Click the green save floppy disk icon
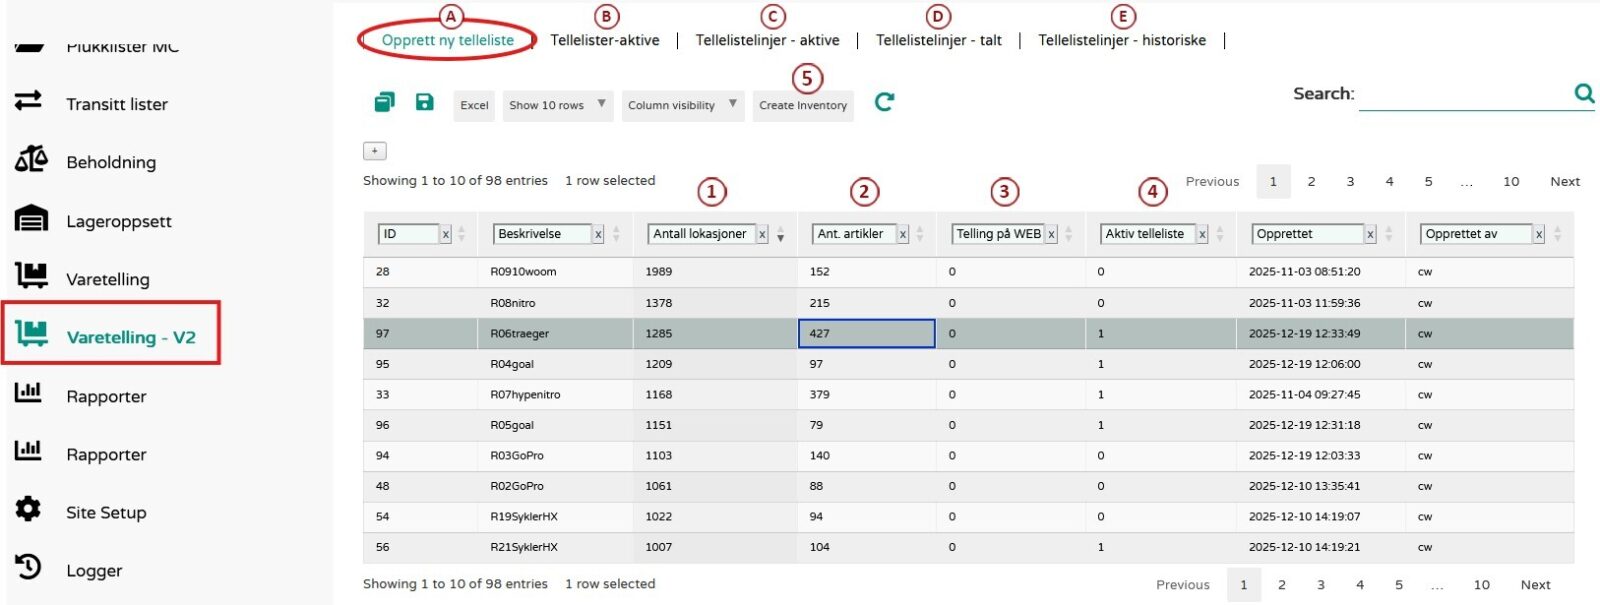Image resolution: width=1600 pixels, height=605 pixels. (425, 102)
